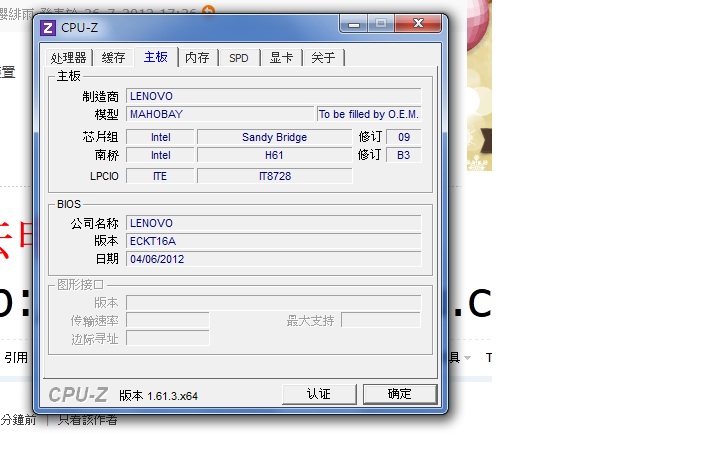Screen dimensions: 720x450
Task: Minimize the CPU-Z window
Action: click(351, 22)
